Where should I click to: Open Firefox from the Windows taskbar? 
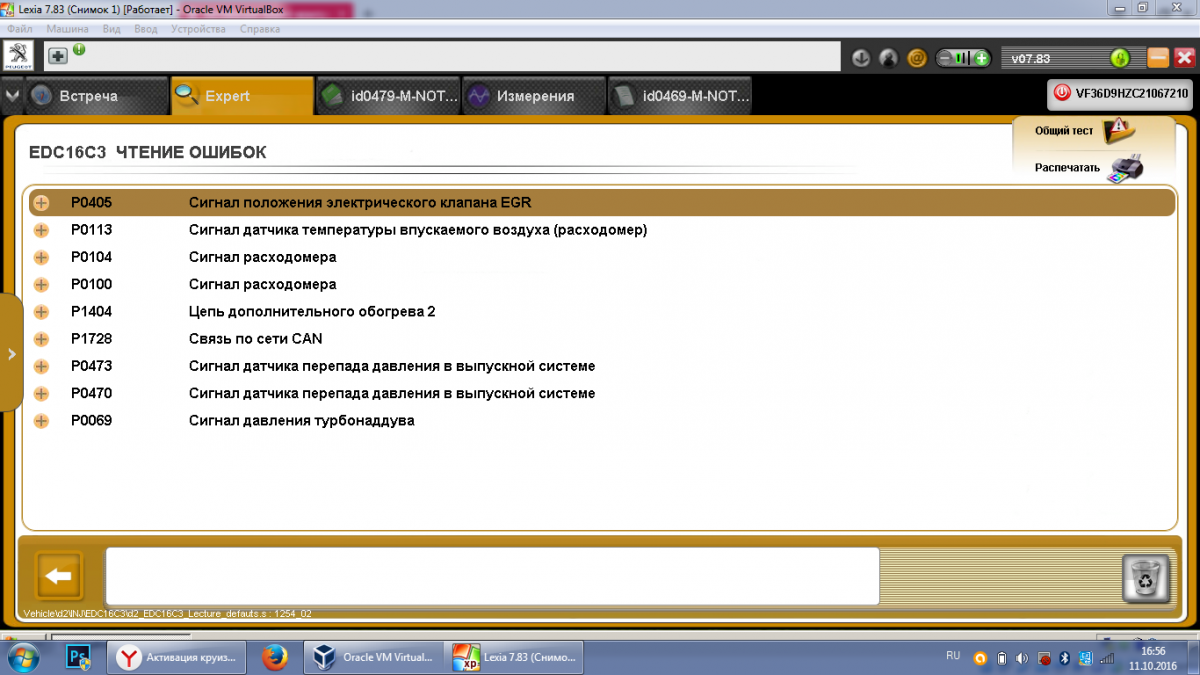pos(274,657)
